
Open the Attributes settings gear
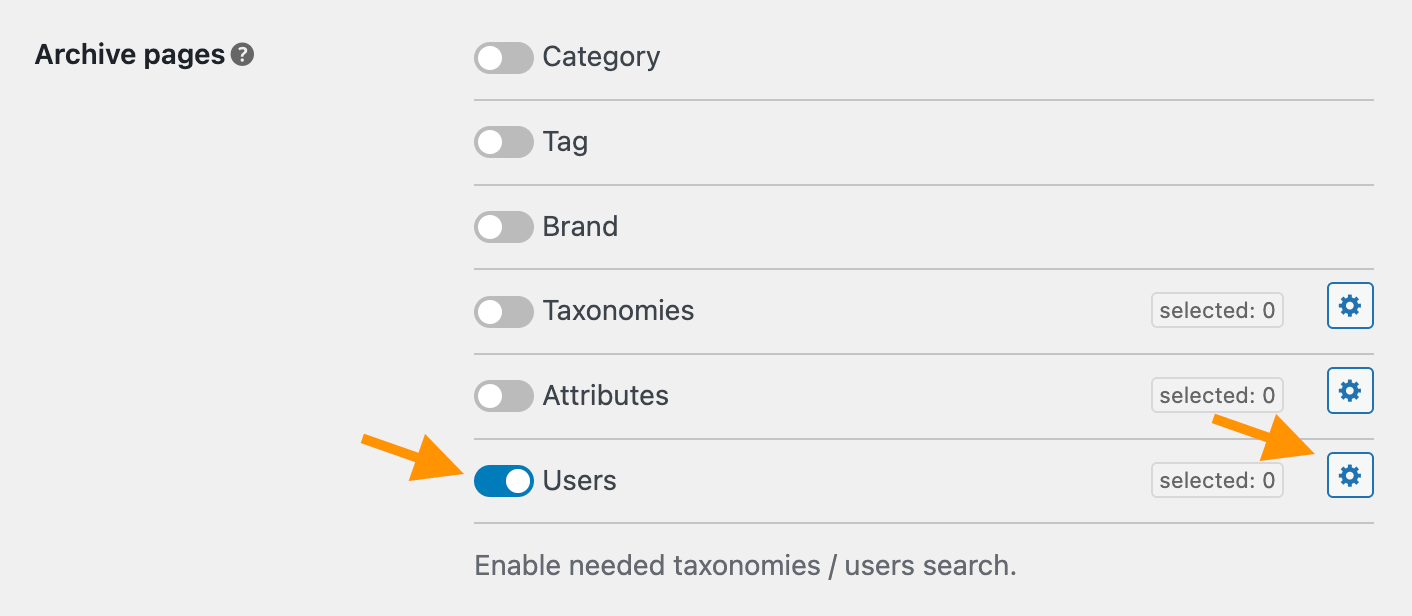1350,391
